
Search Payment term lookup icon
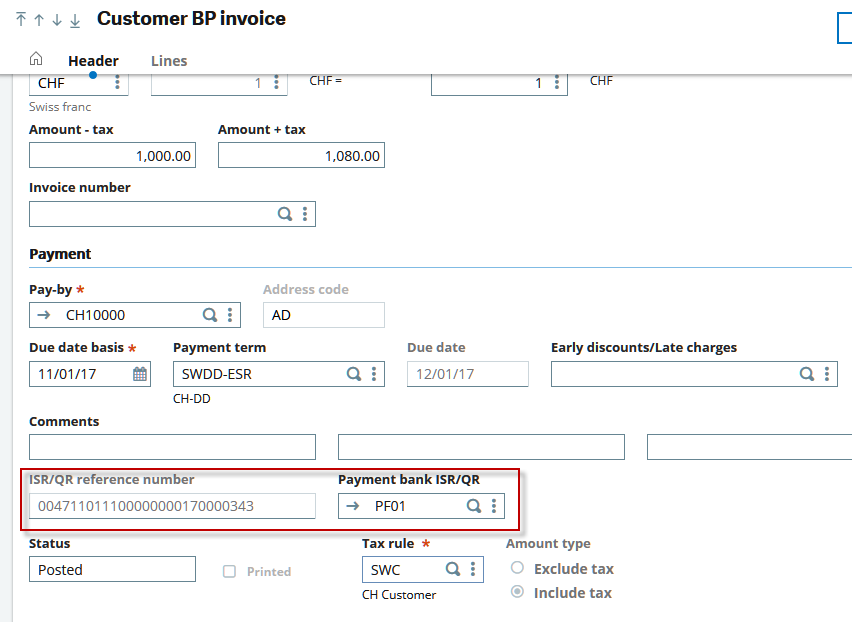pos(354,374)
